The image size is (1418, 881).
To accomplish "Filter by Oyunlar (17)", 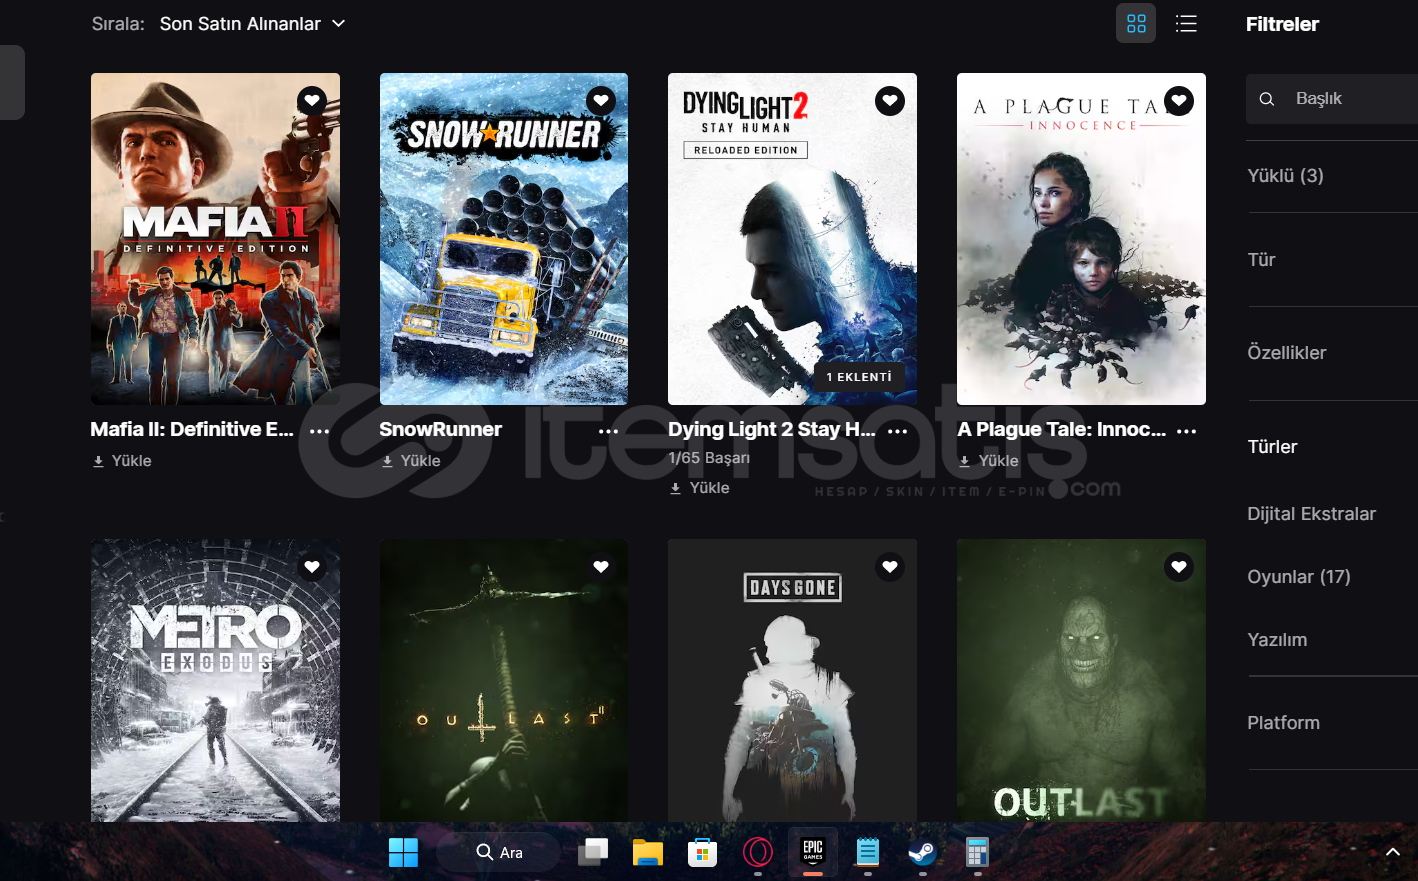I will [x=1299, y=577].
